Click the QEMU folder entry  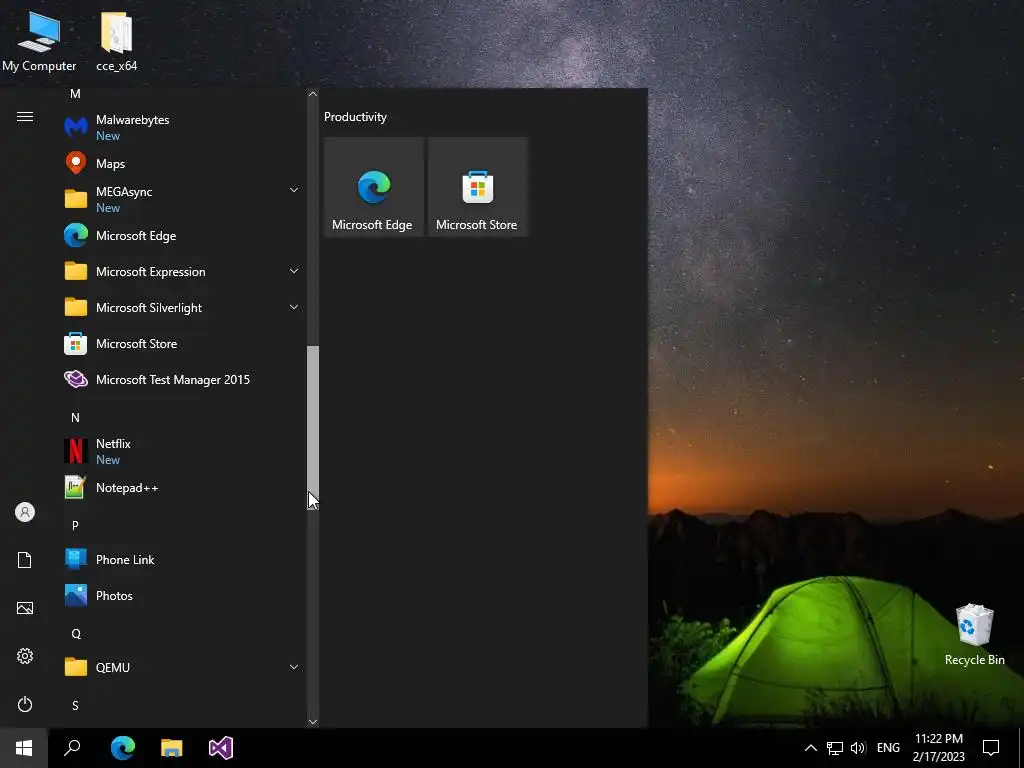(x=182, y=667)
